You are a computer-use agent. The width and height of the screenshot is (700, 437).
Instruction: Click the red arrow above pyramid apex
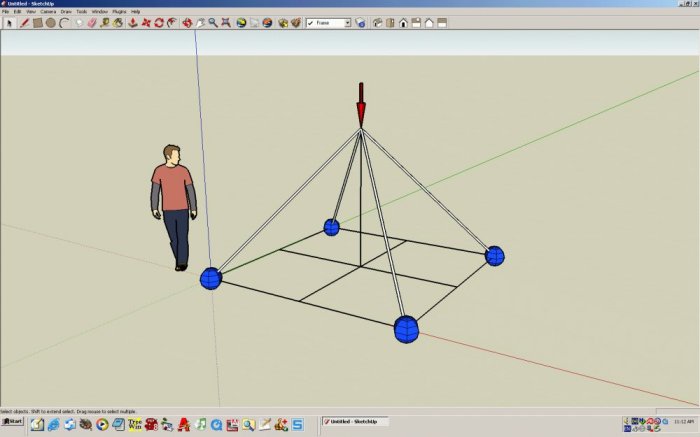pyautogui.click(x=361, y=104)
